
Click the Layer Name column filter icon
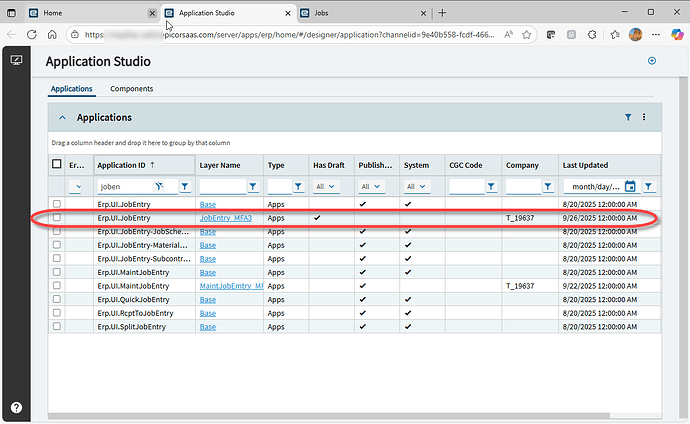pyautogui.click(x=253, y=186)
